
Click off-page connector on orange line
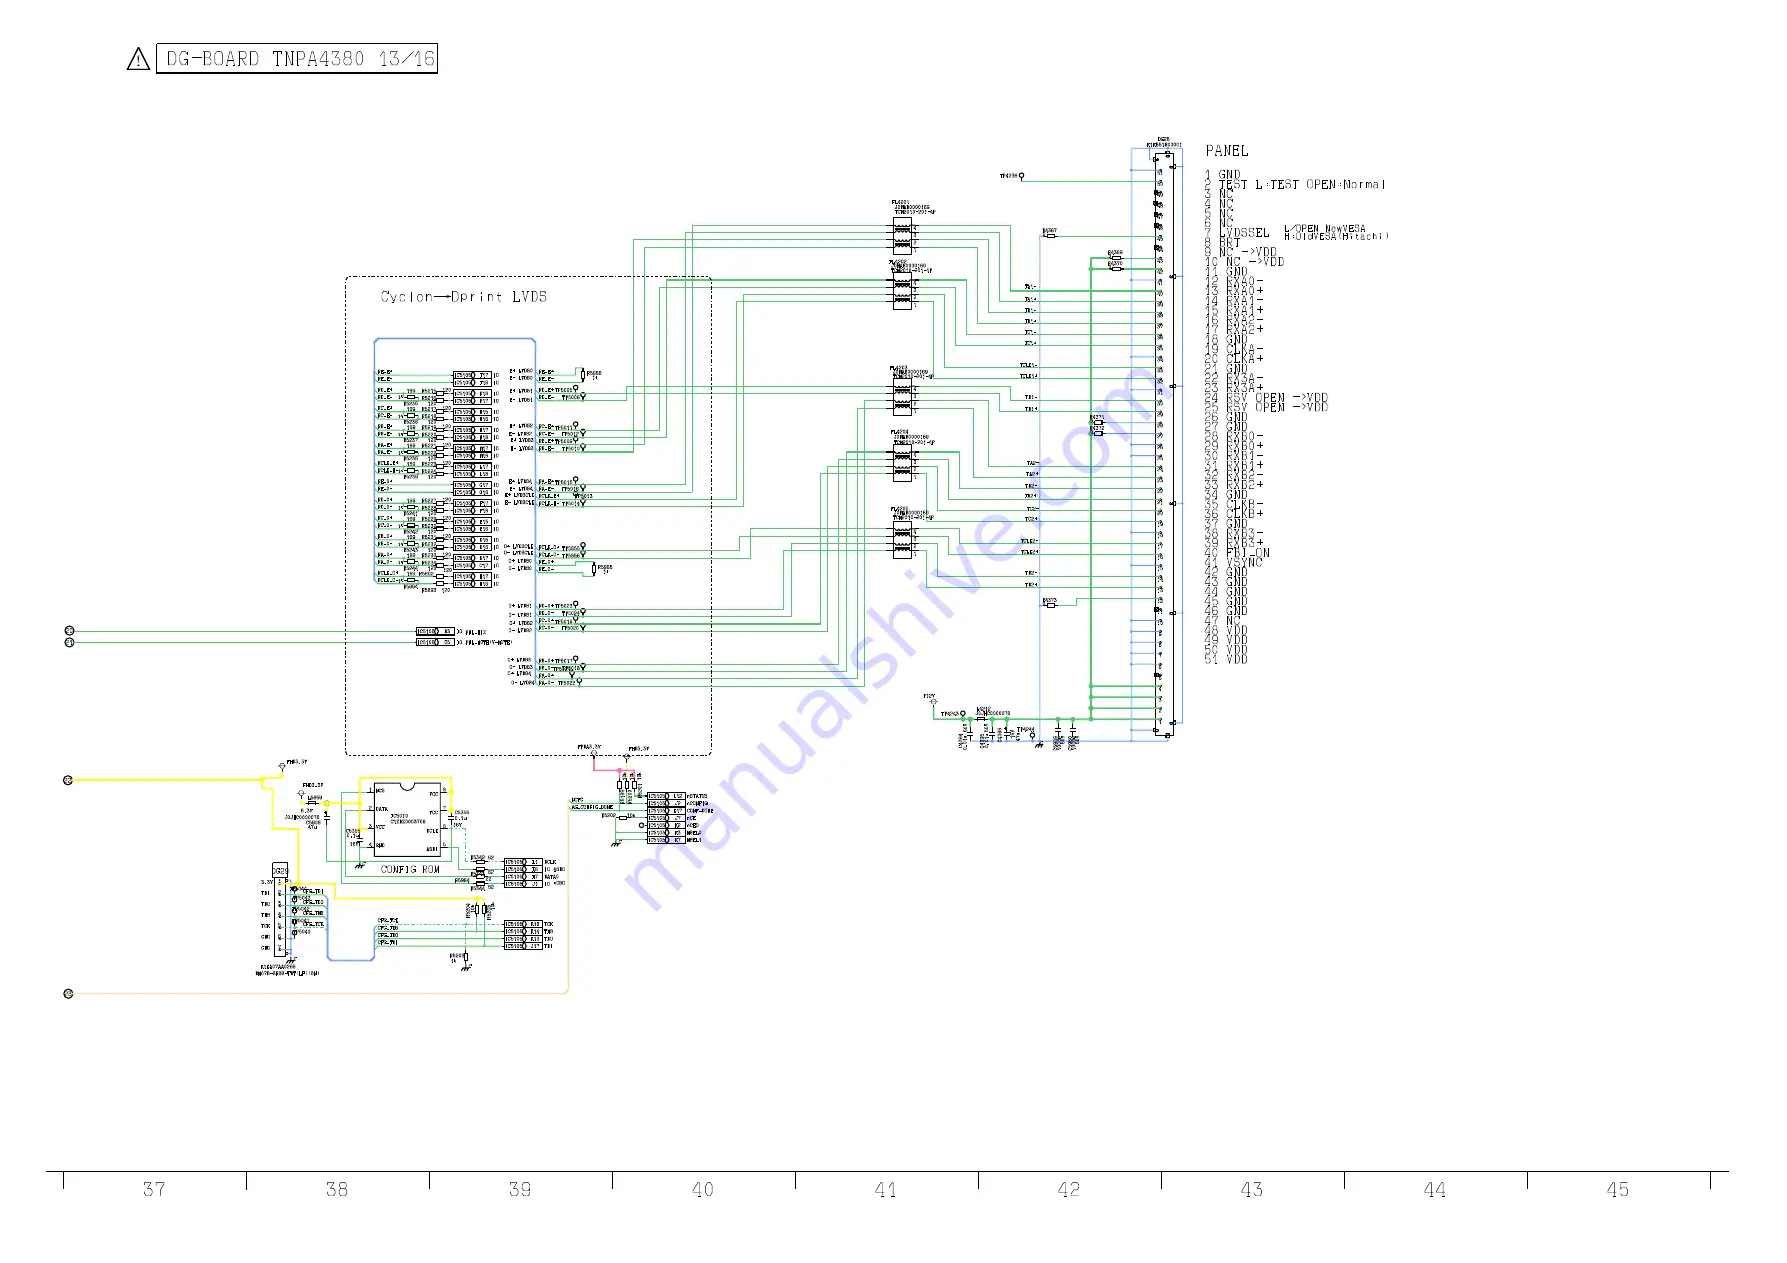point(68,994)
